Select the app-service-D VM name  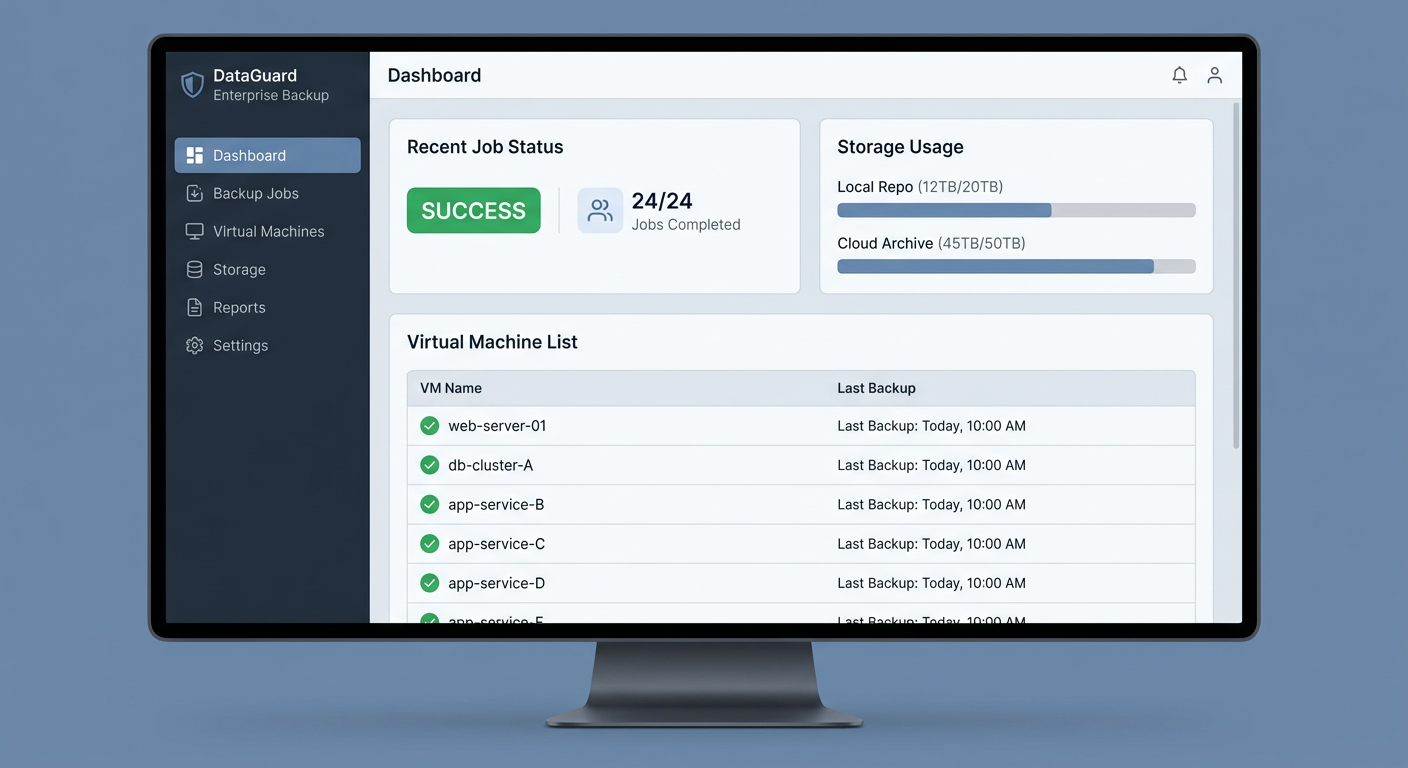(x=497, y=583)
